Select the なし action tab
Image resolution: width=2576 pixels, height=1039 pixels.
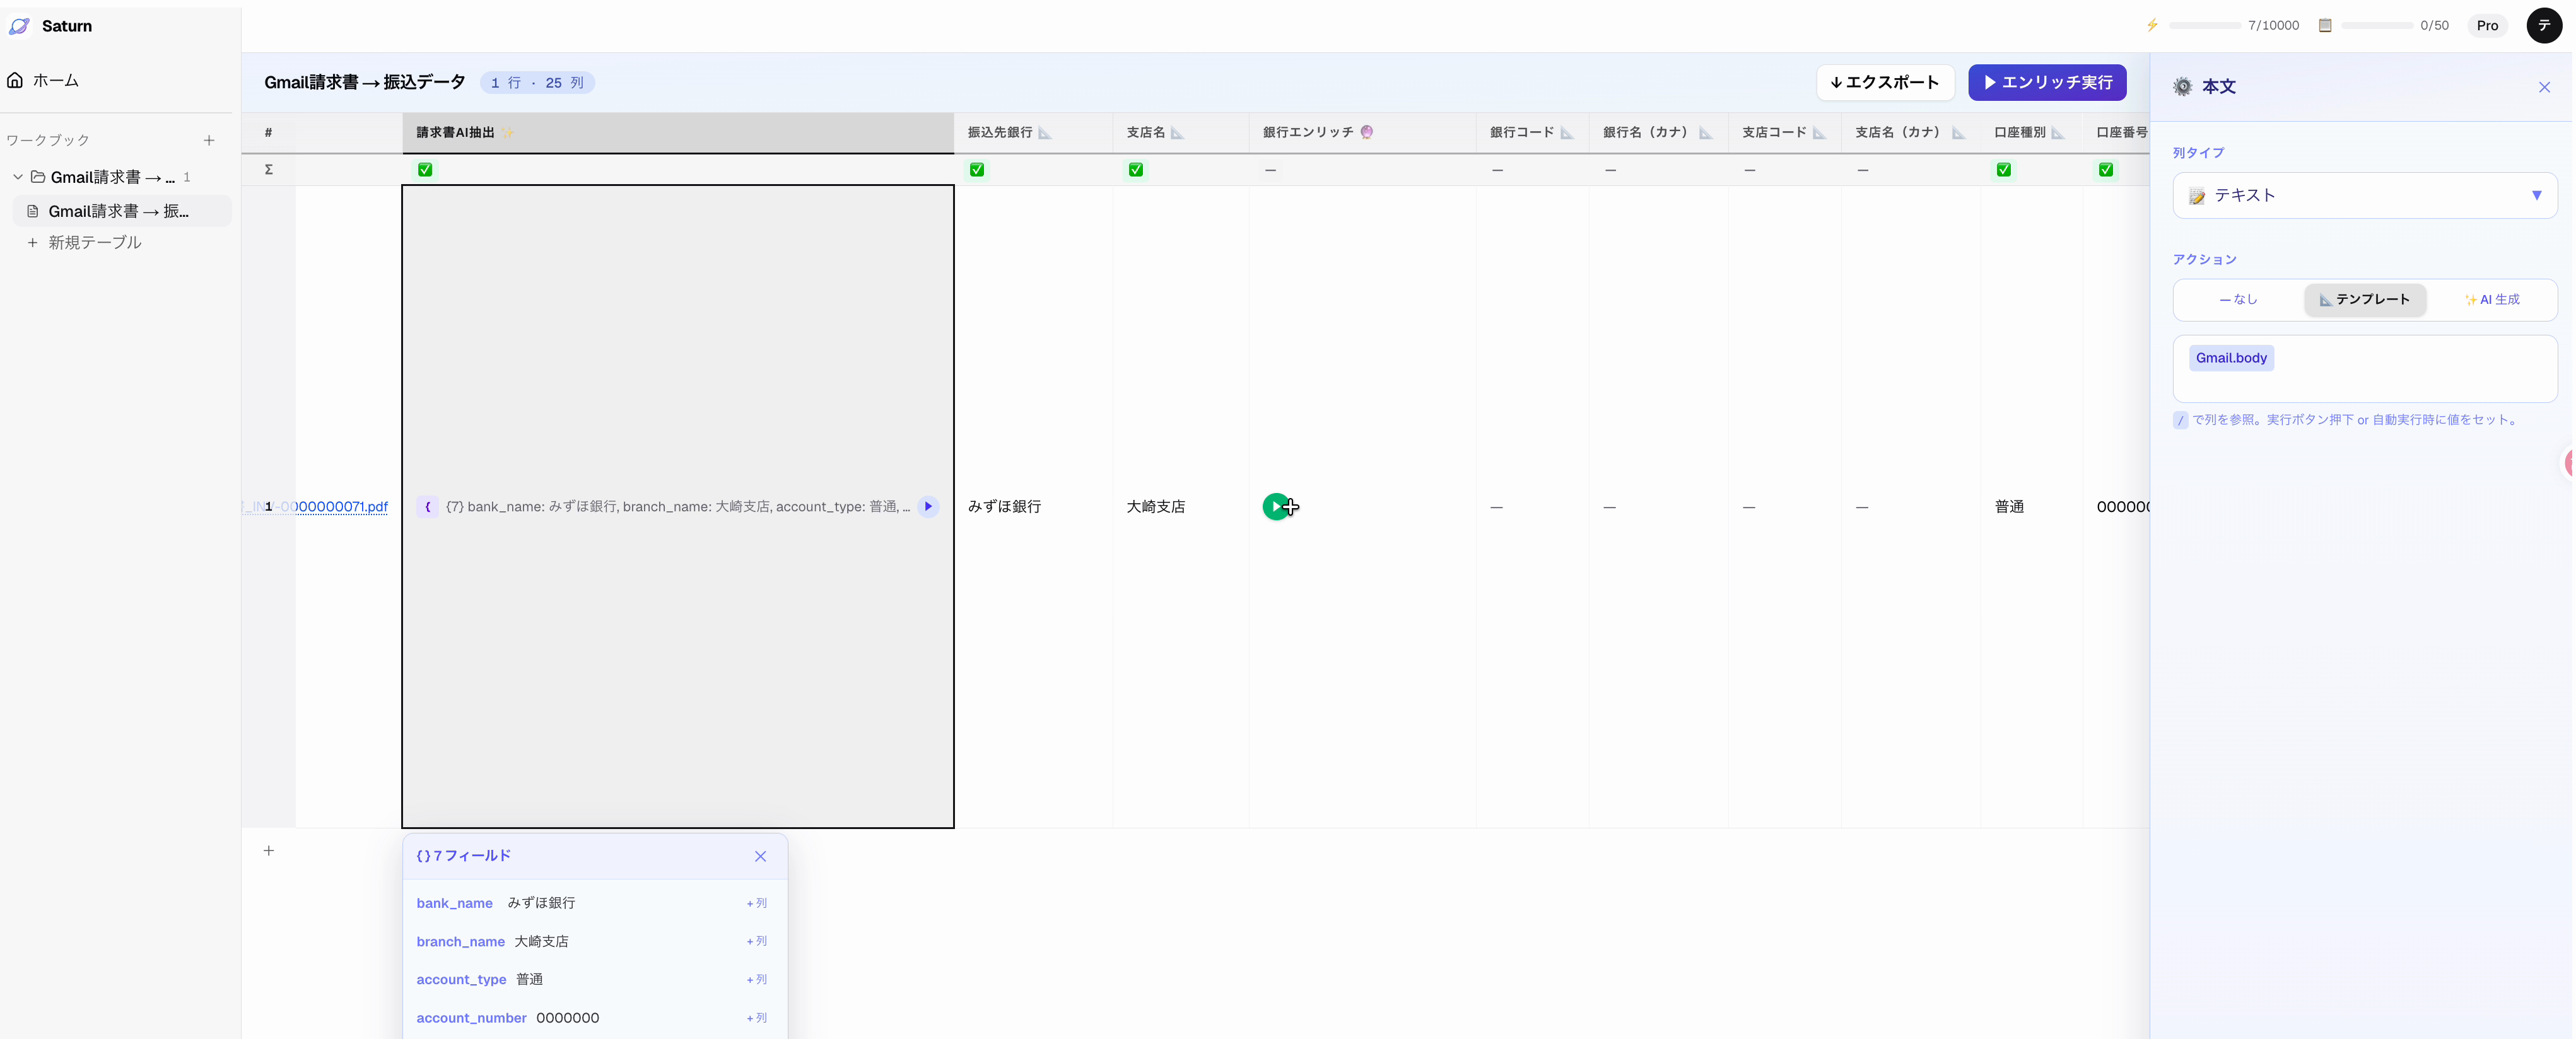coord(2238,300)
